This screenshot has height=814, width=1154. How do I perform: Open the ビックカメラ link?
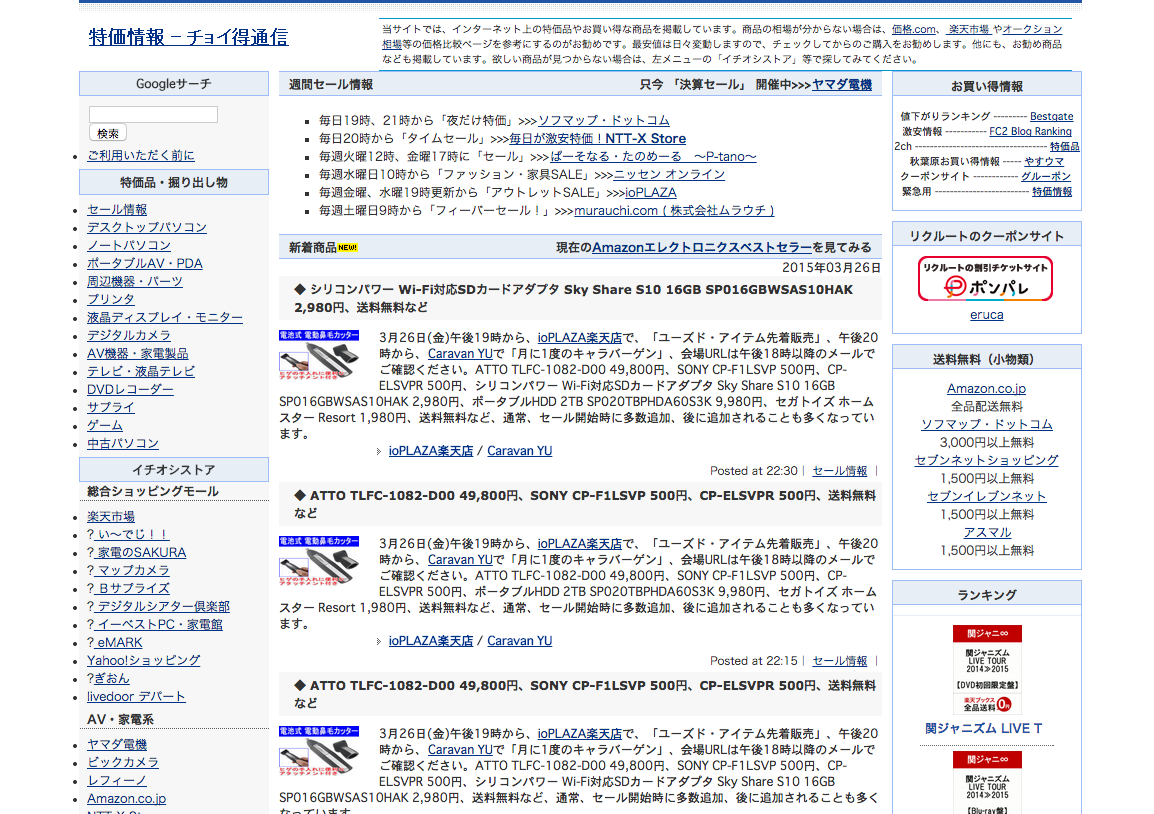point(123,762)
